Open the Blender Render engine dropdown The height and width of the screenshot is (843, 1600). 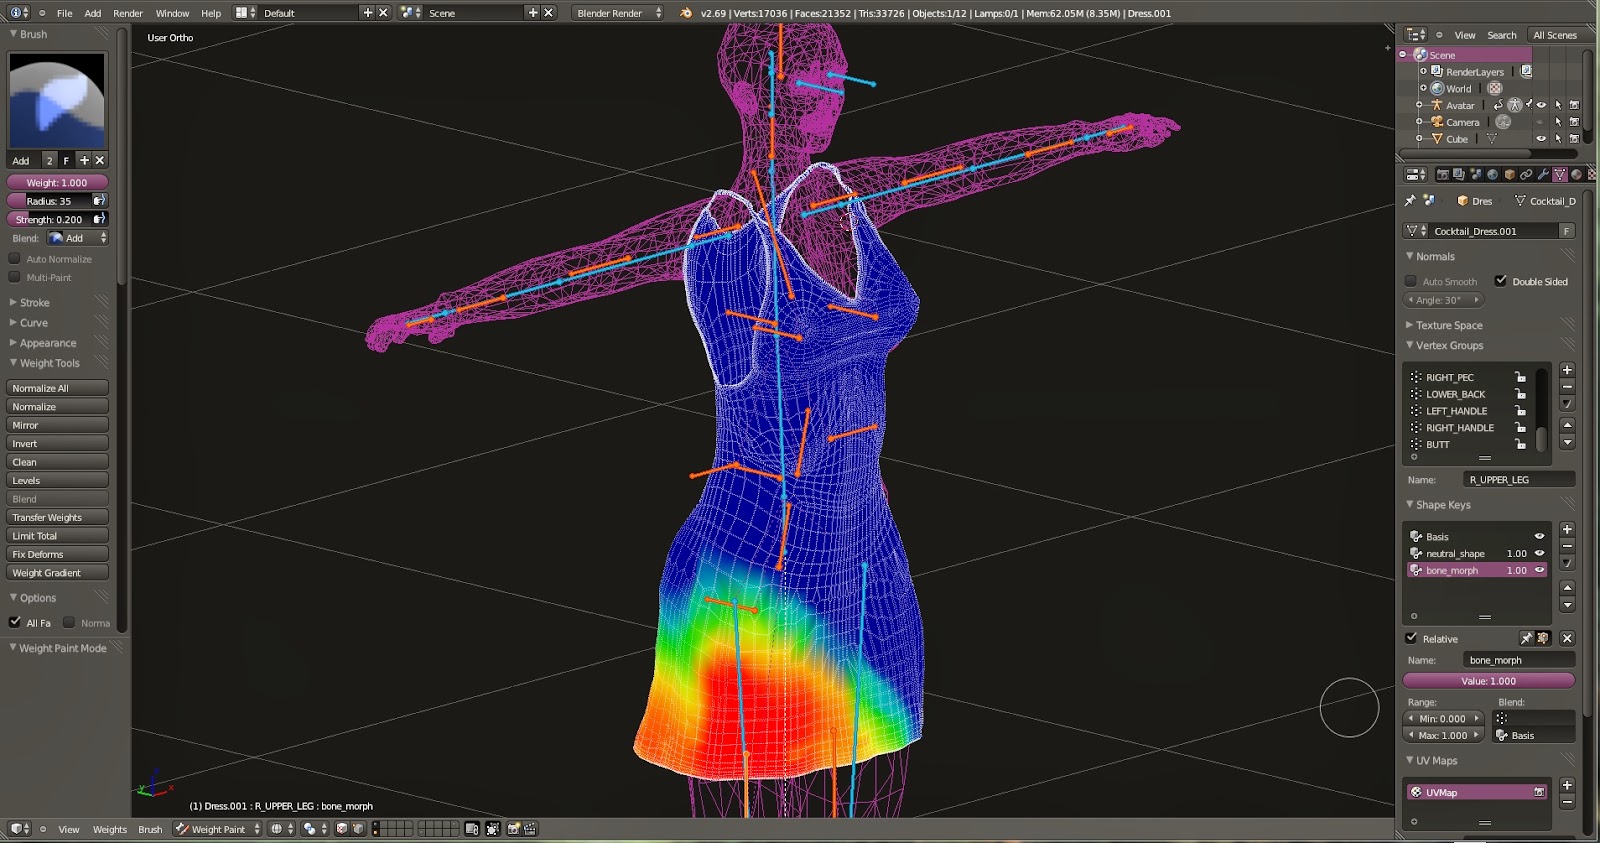(618, 13)
